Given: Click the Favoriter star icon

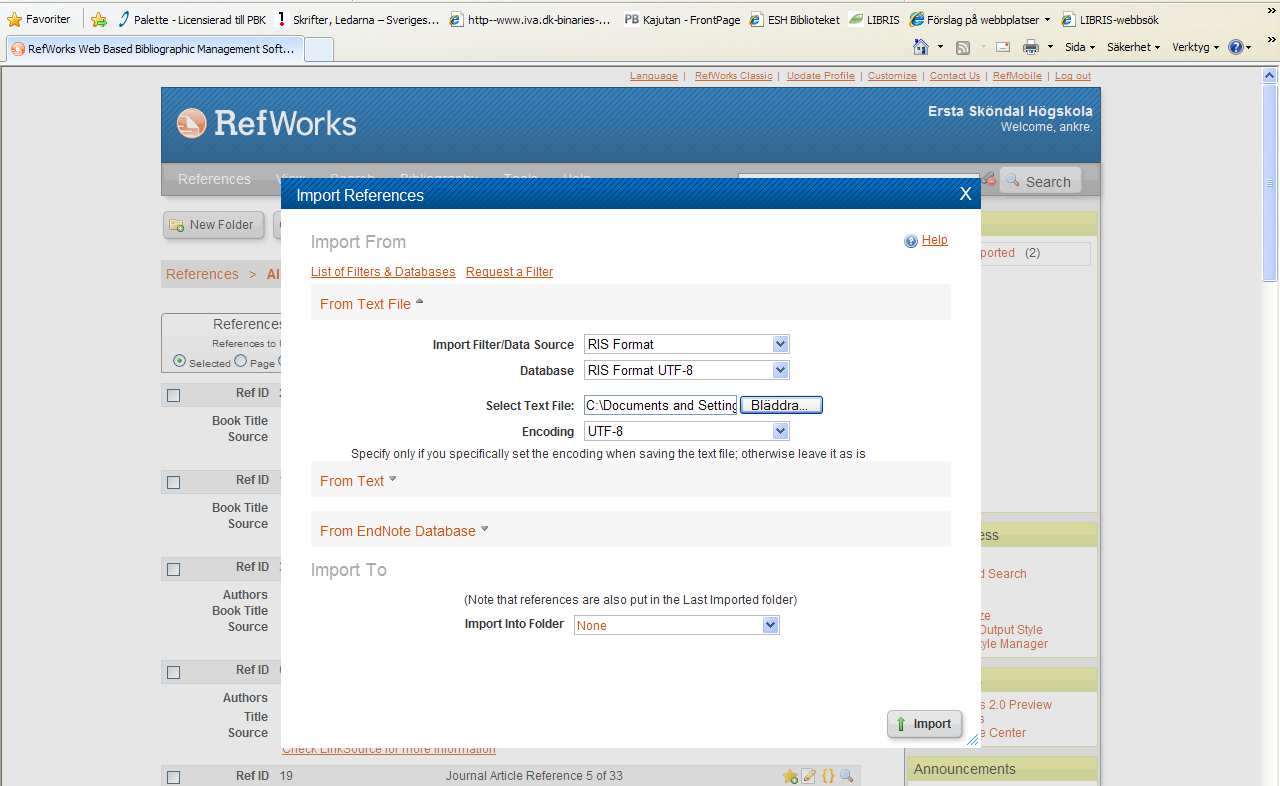Looking at the screenshot, I should pos(14,19).
